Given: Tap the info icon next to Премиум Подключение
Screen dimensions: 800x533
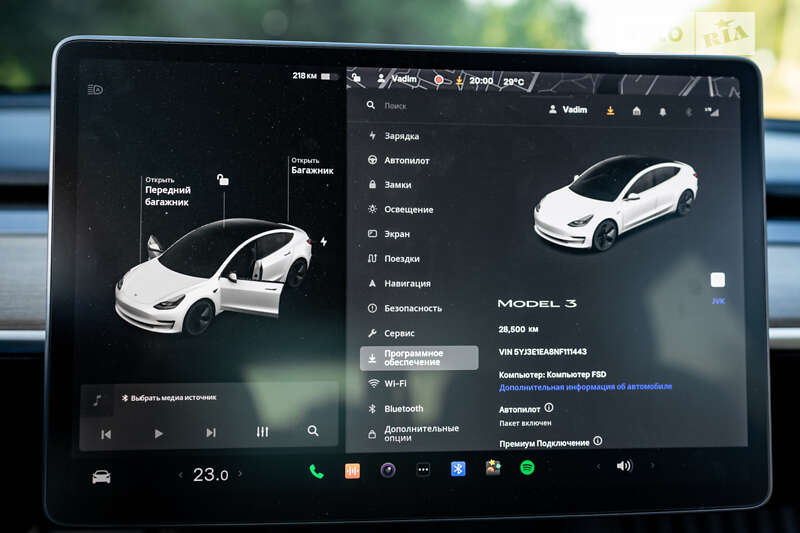Looking at the screenshot, I should (597, 441).
